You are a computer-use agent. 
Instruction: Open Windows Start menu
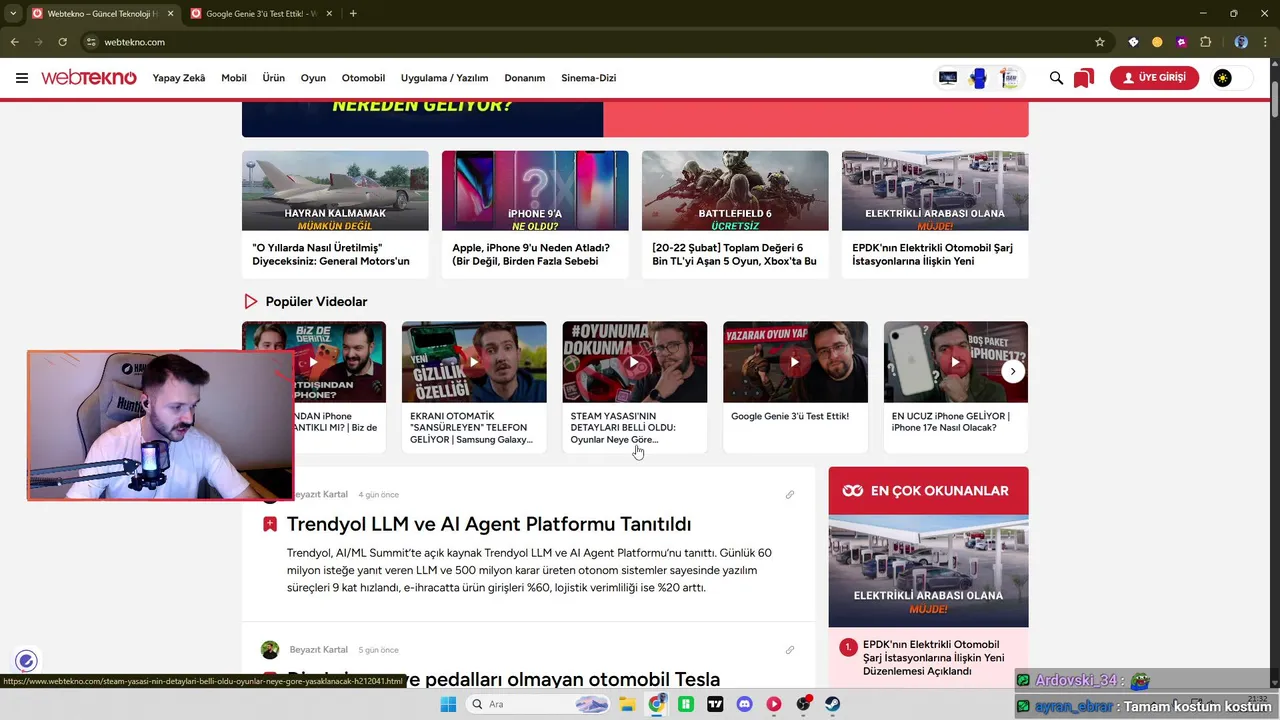(447, 704)
